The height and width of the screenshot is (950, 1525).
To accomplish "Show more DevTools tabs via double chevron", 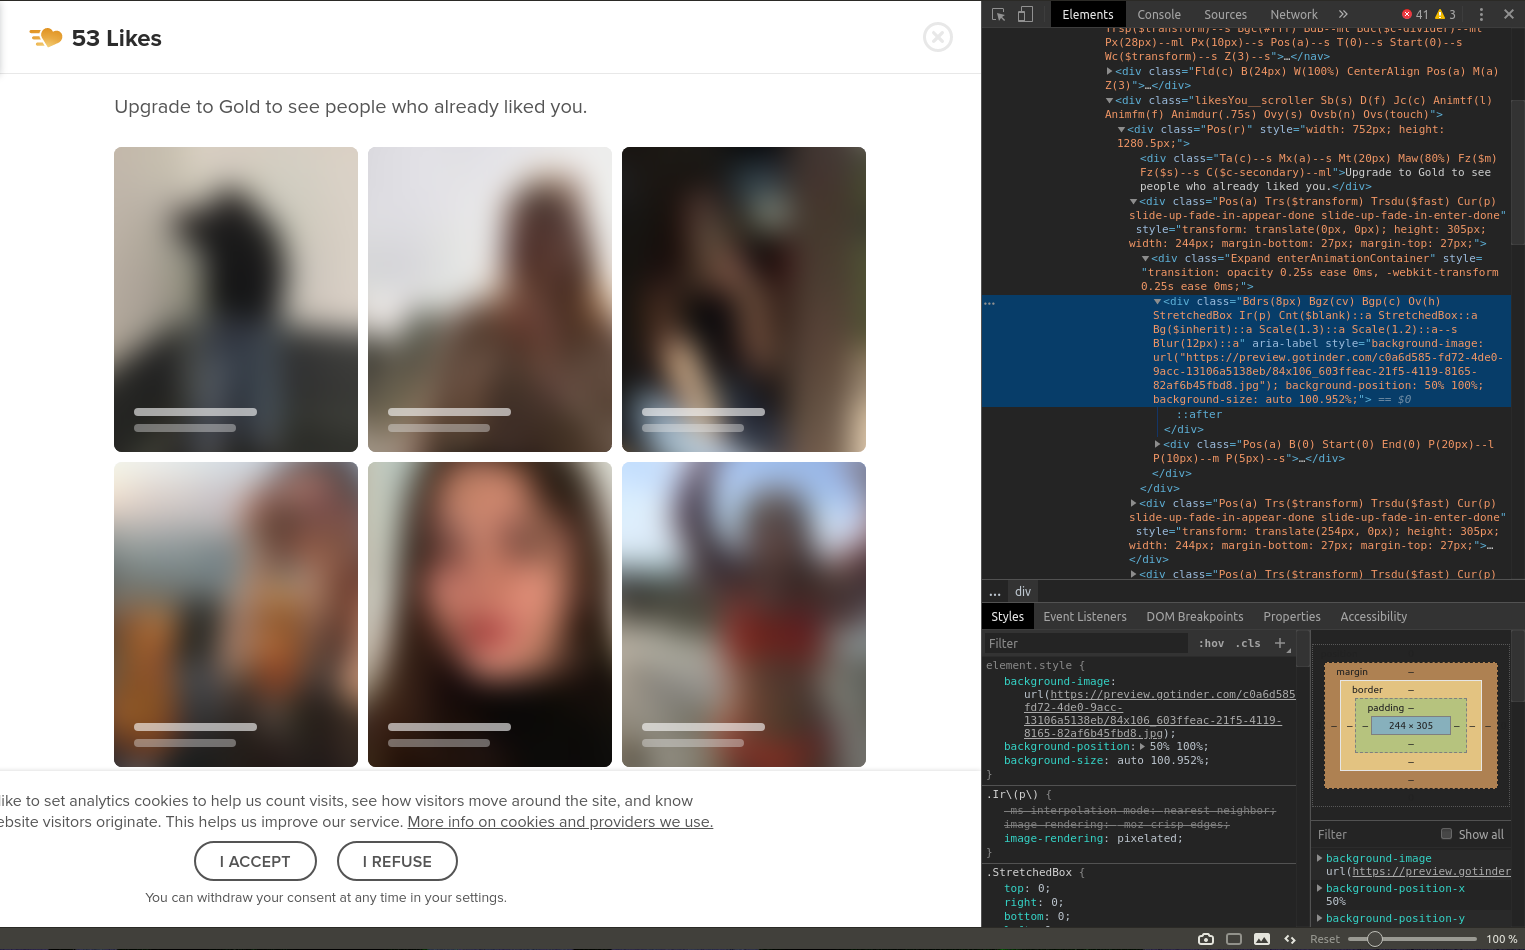I will tap(1343, 15).
